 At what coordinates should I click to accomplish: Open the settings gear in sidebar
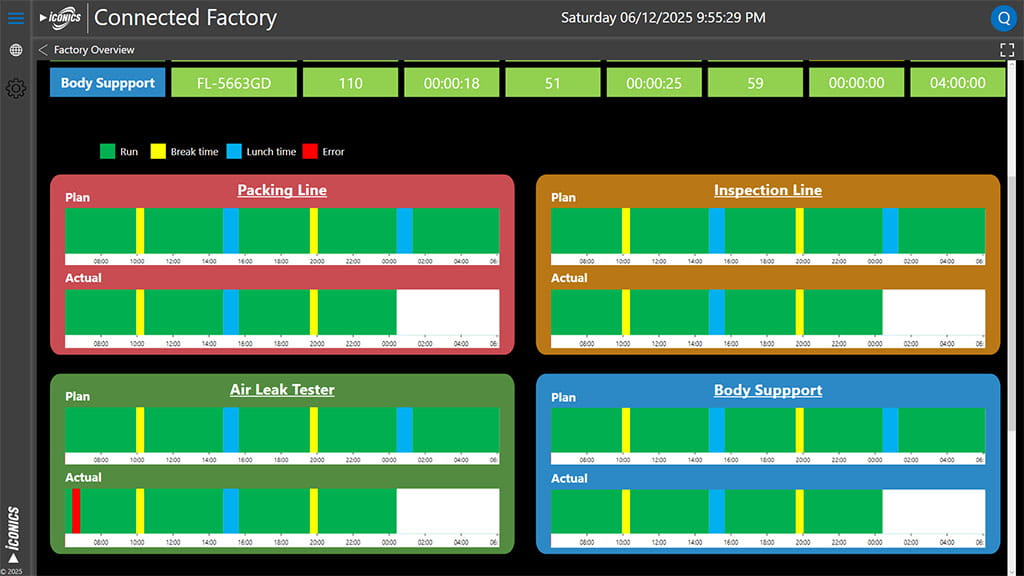(x=15, y=89)
